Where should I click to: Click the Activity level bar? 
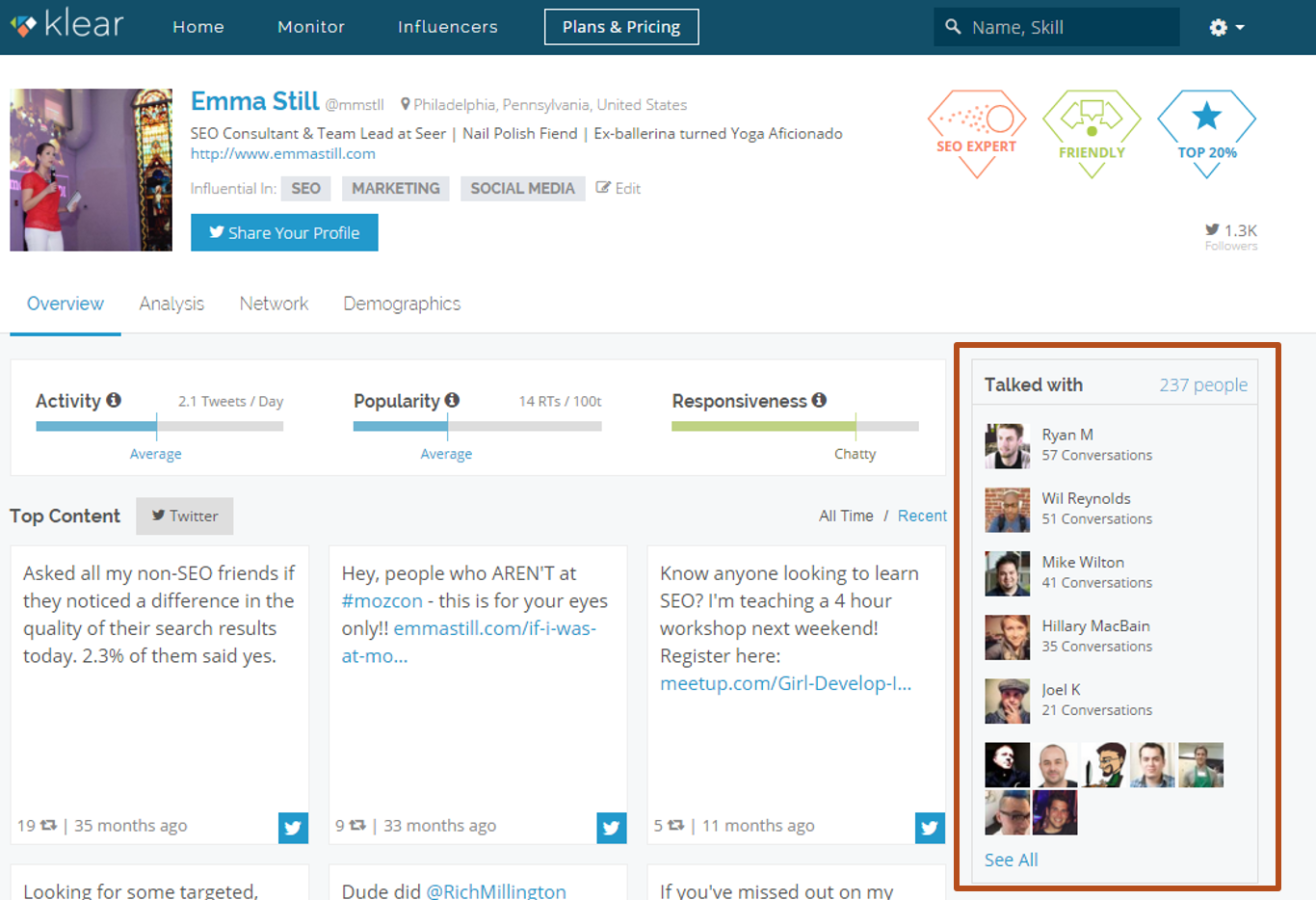pos(159,426)
